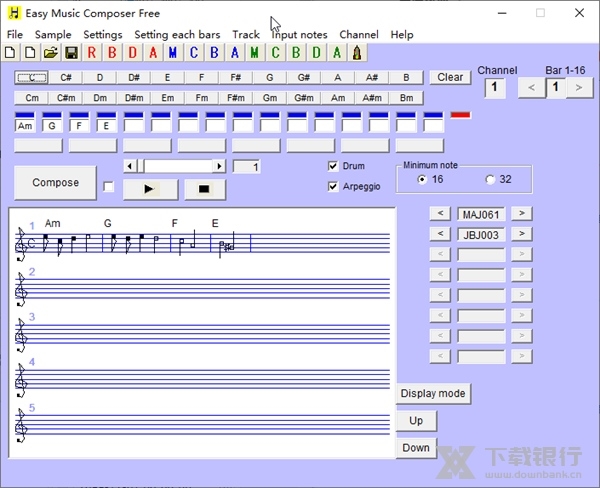
Task: Open the Channel menu
Action: (x=359, y=34)
